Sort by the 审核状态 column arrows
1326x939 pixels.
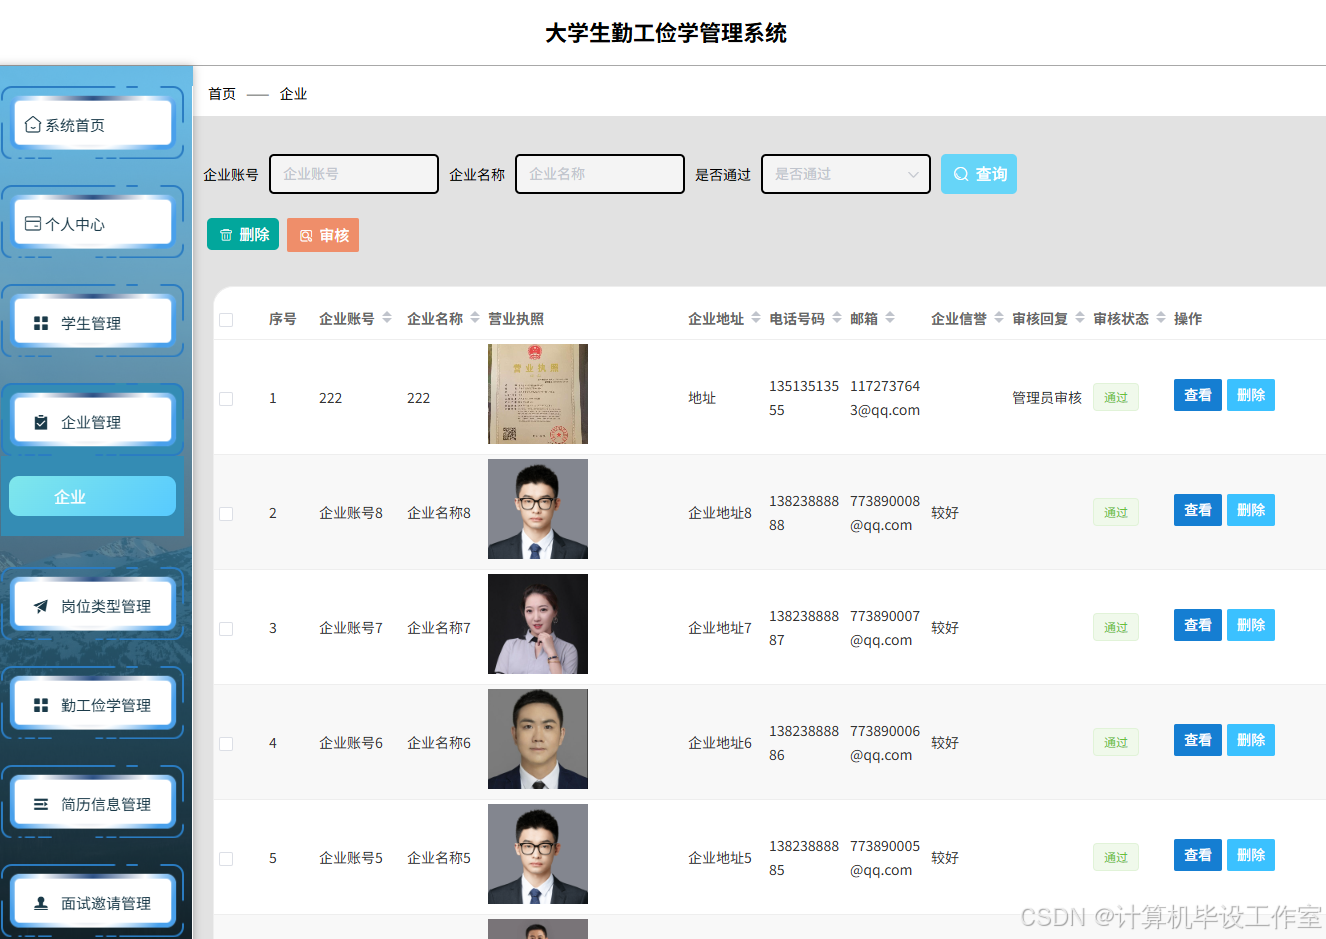point(1161,318)
